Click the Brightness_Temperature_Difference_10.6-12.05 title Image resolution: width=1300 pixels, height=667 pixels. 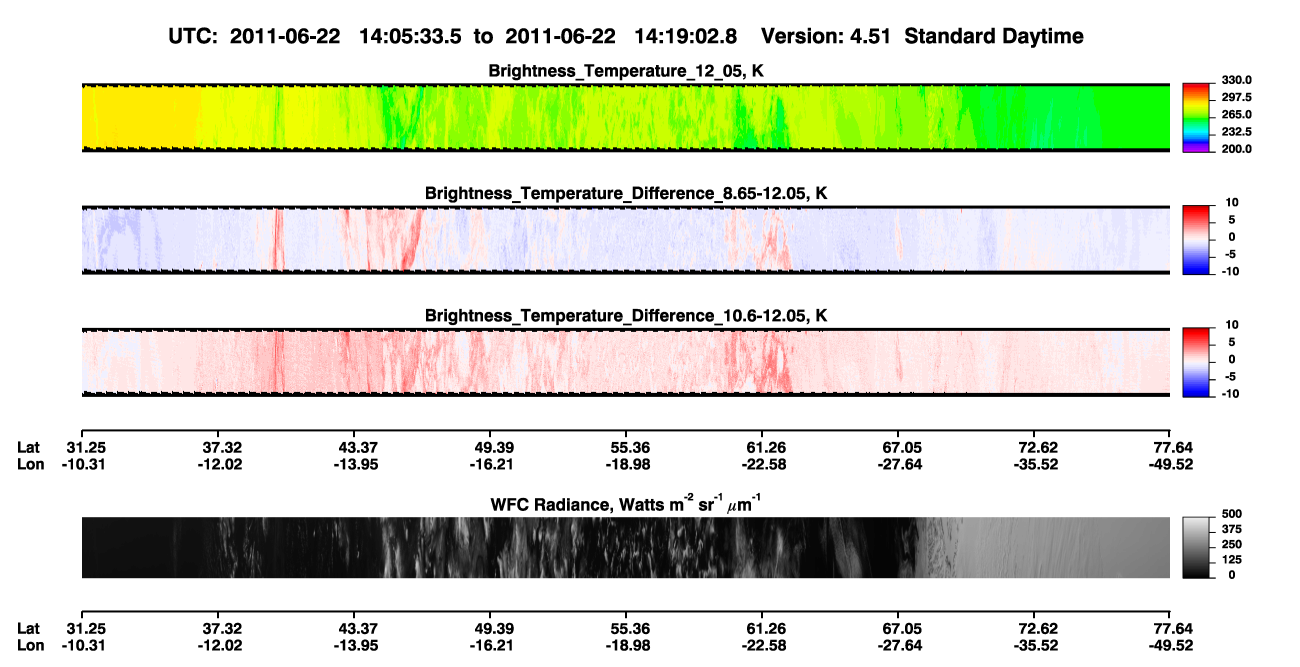click(x=625, y=315)
